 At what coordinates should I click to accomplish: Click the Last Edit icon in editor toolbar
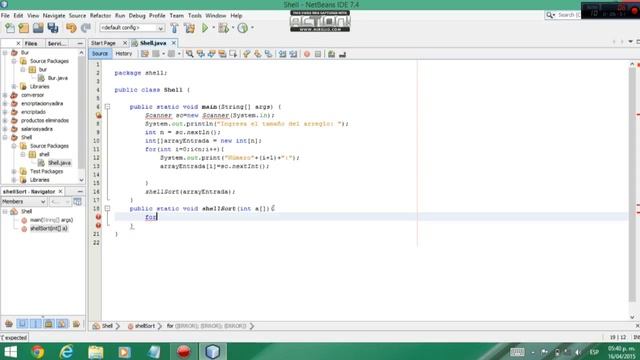pos(145,54)
